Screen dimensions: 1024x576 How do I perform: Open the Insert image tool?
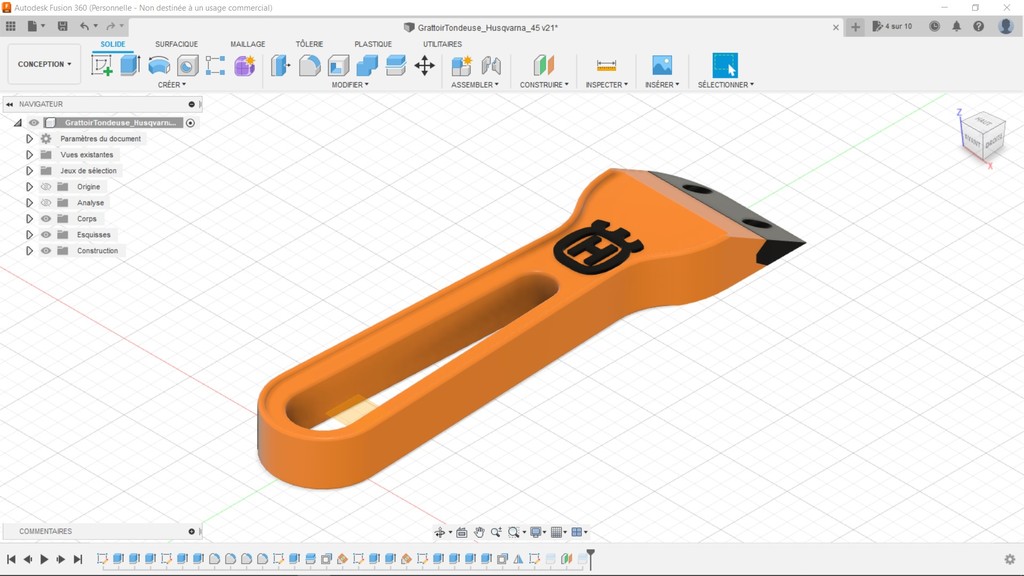(x=662, y=66)
